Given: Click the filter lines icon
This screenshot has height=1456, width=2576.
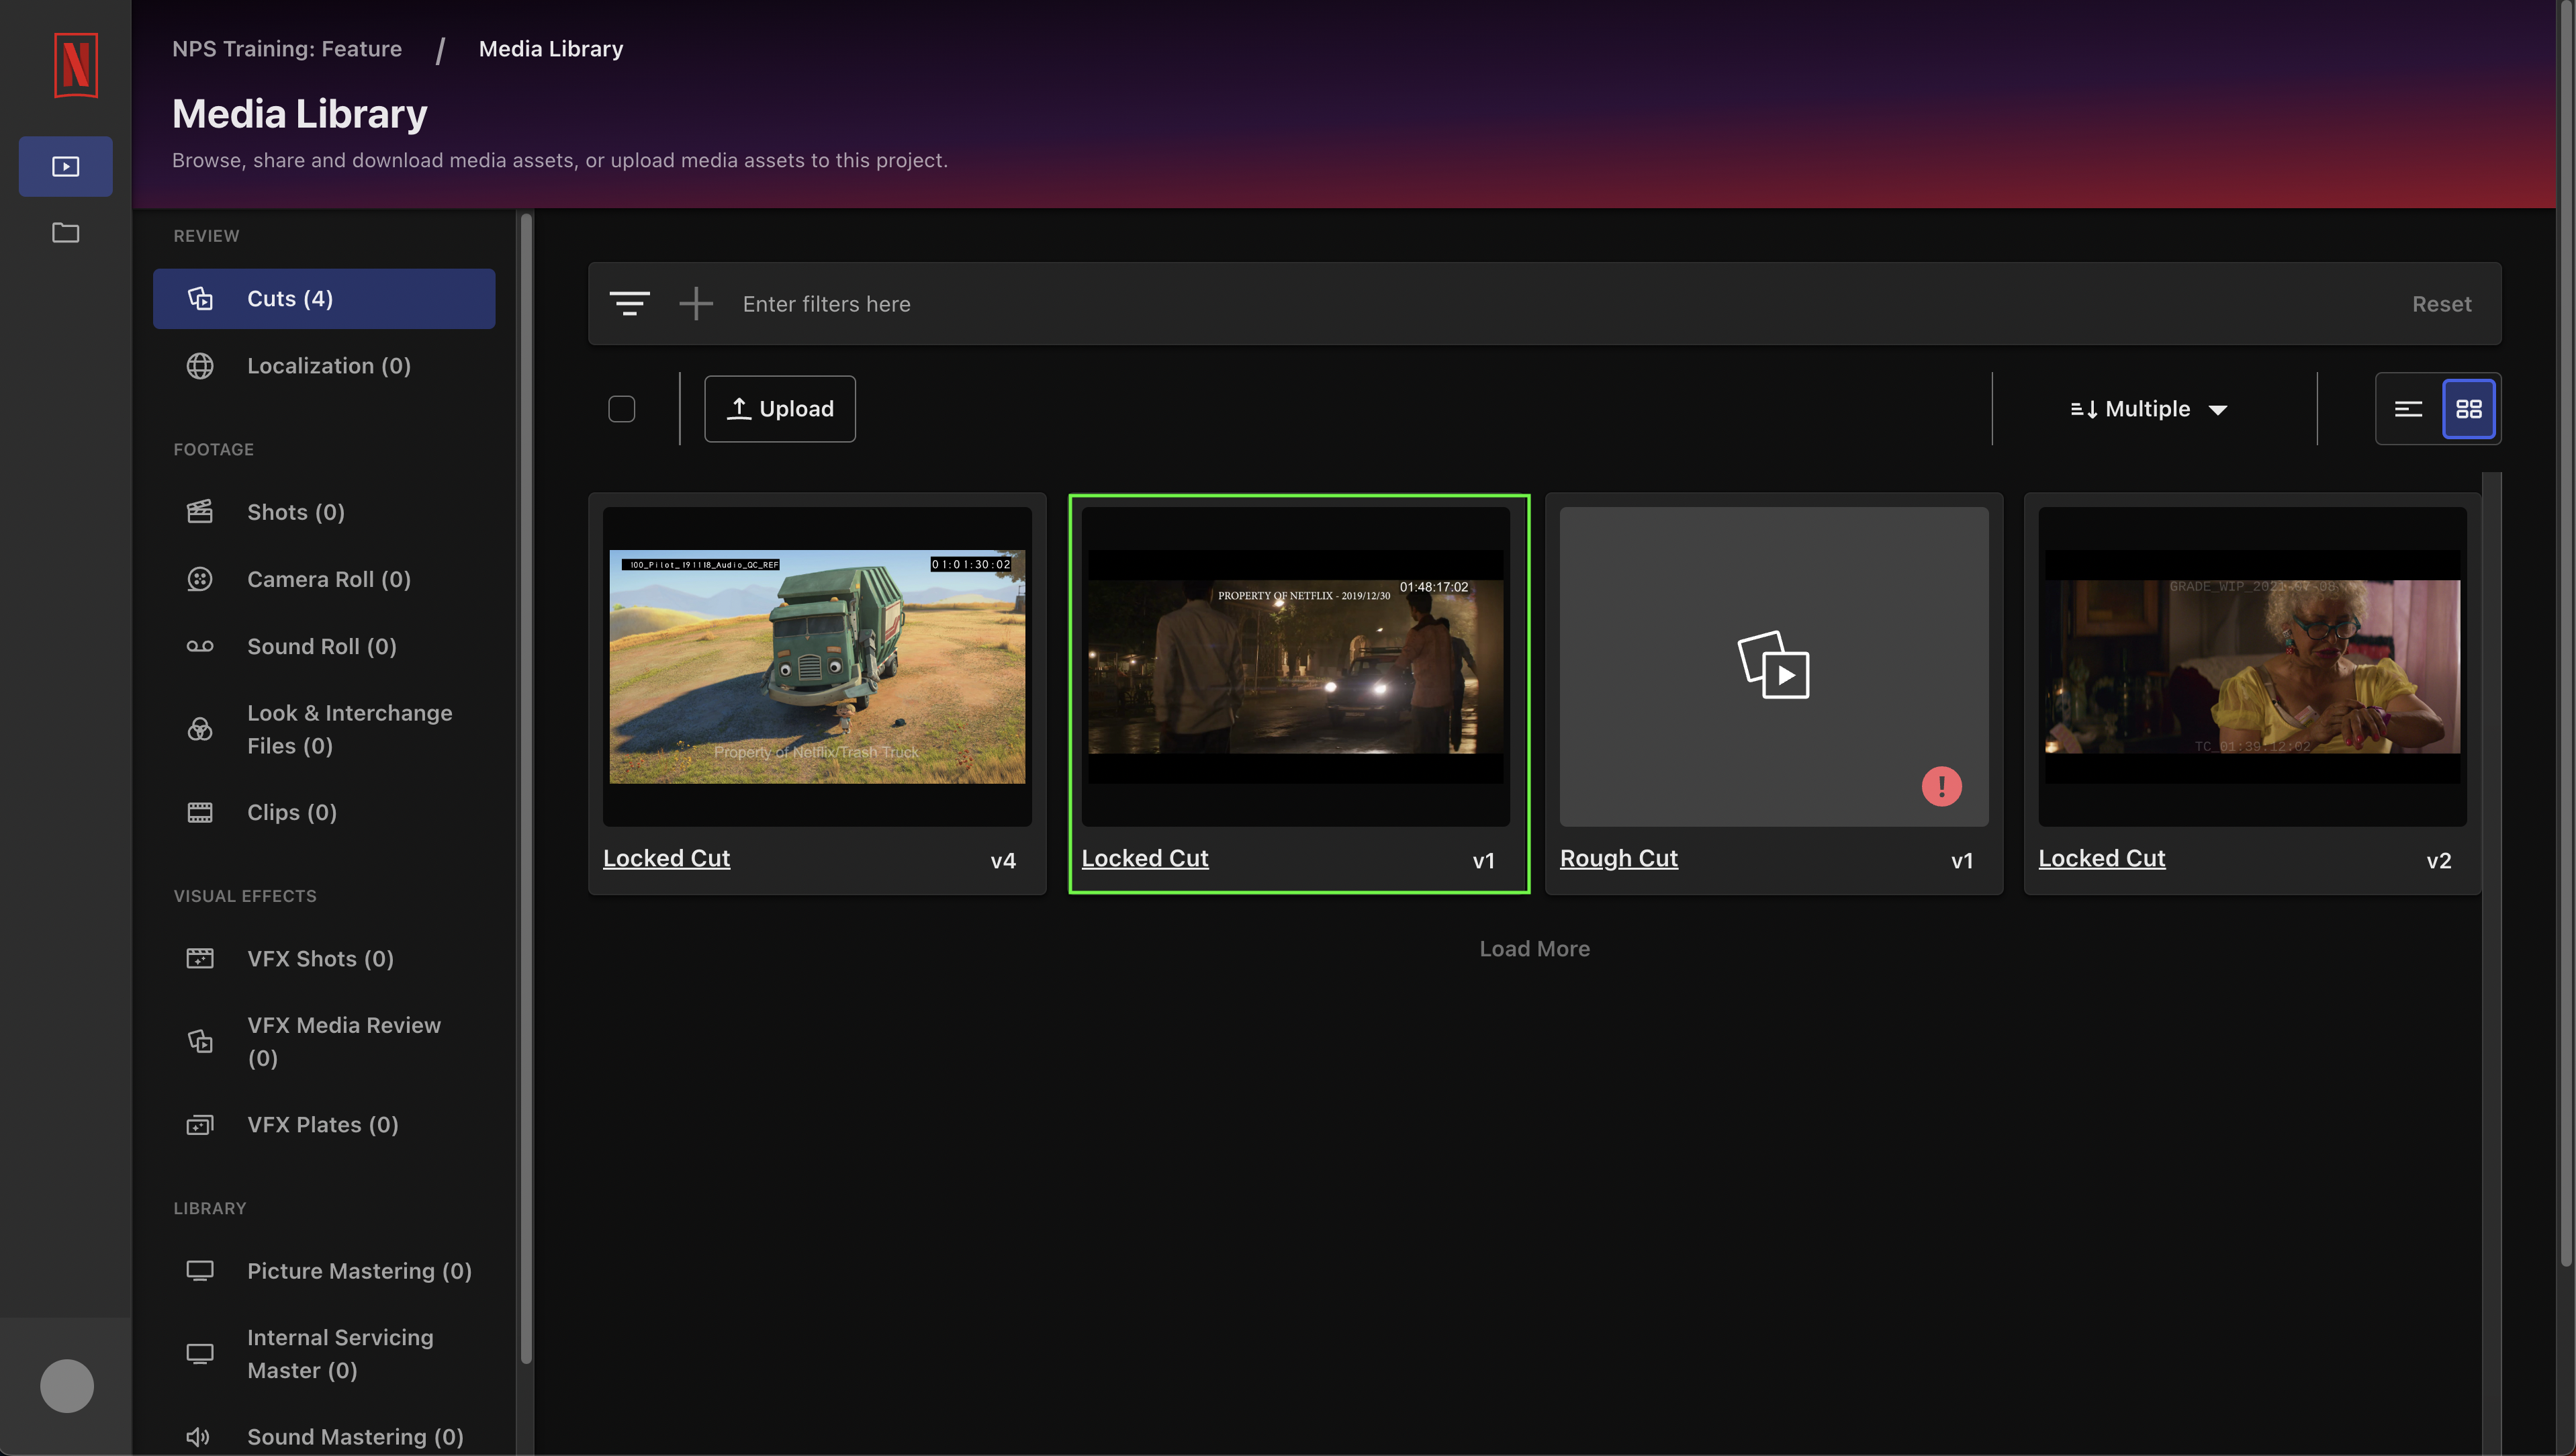Looking at the screenshot, I should (x=630, y=303).
